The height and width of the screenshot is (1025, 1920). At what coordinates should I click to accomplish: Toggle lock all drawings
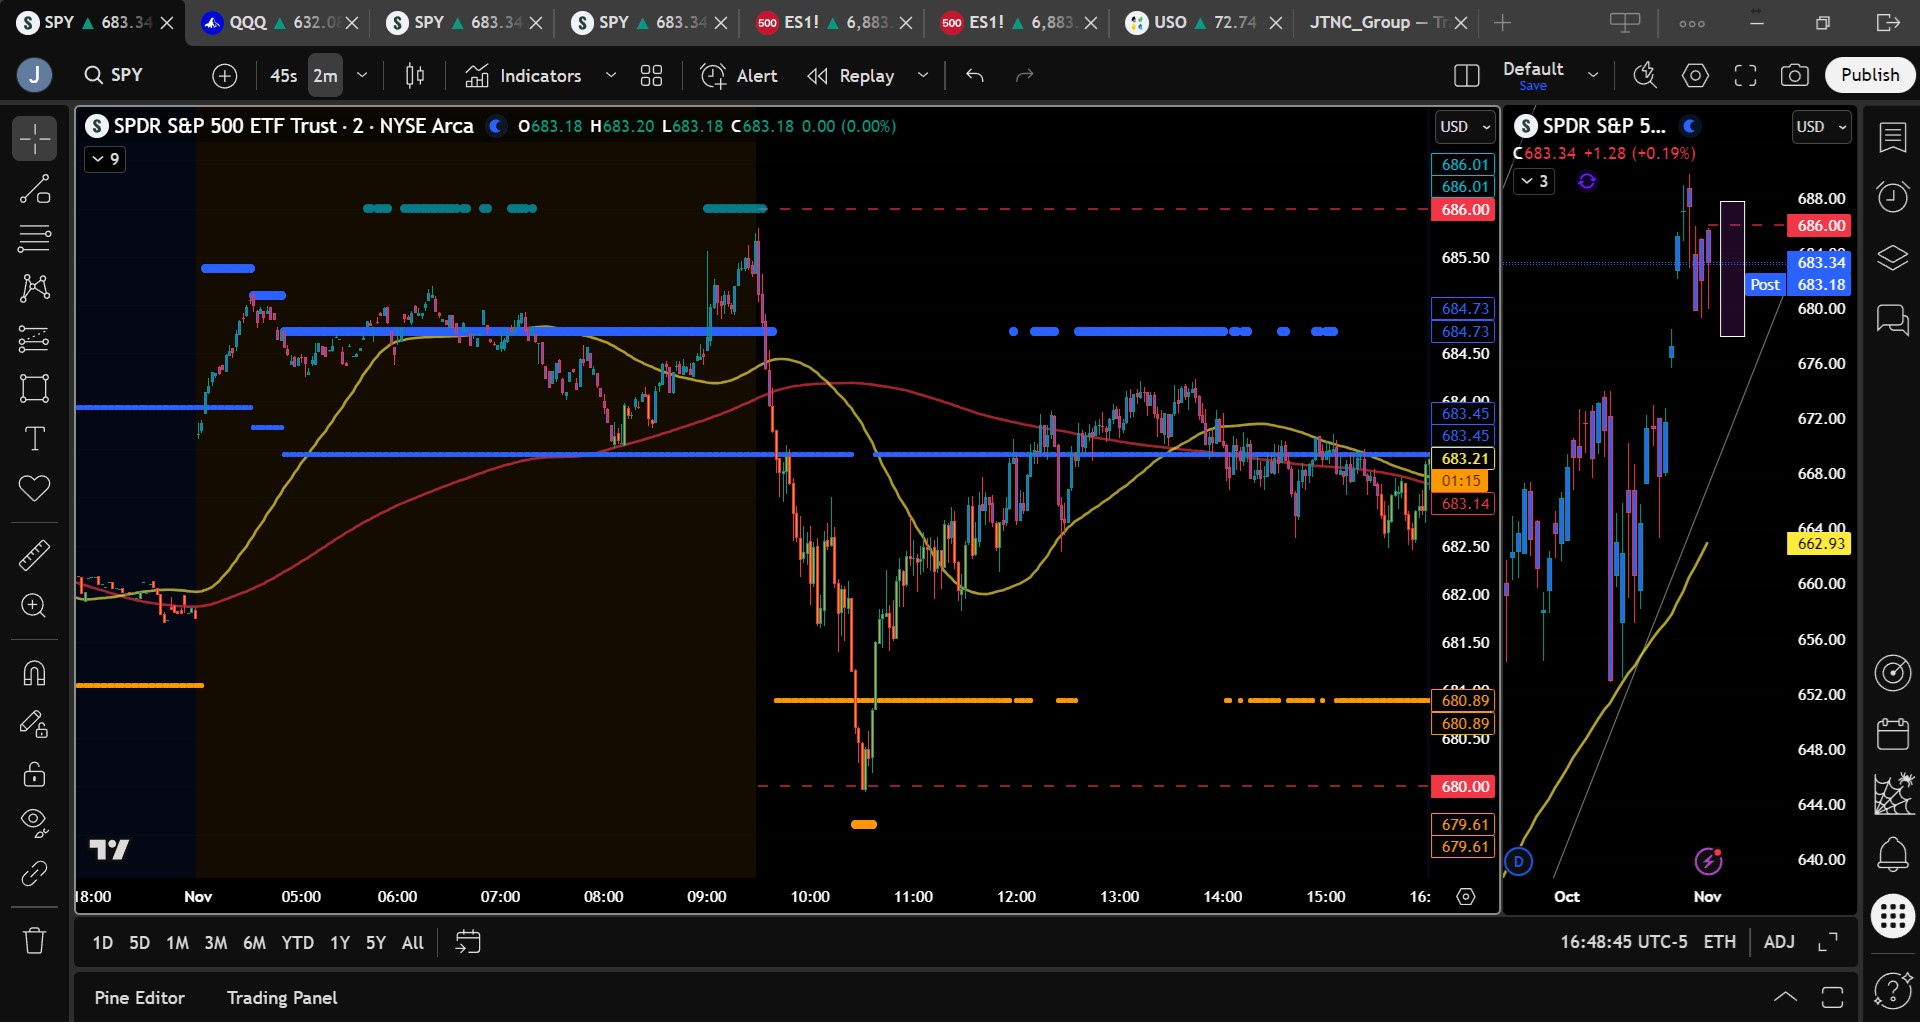tap(34, 773)
